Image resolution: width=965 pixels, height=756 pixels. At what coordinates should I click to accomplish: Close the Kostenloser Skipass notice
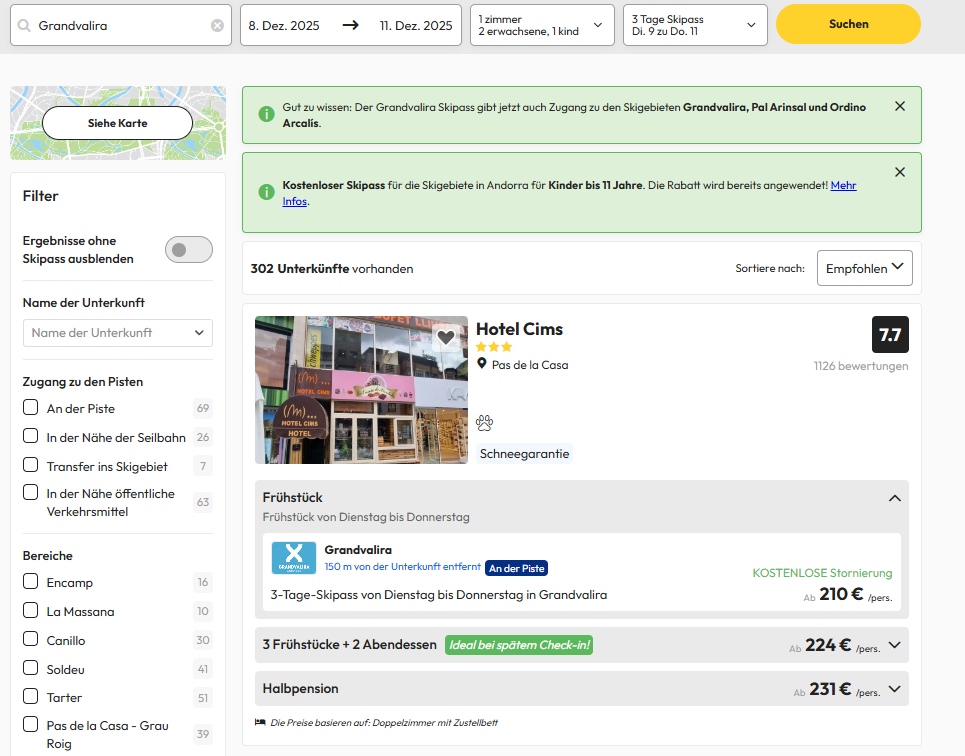click(x=900, y=172)
